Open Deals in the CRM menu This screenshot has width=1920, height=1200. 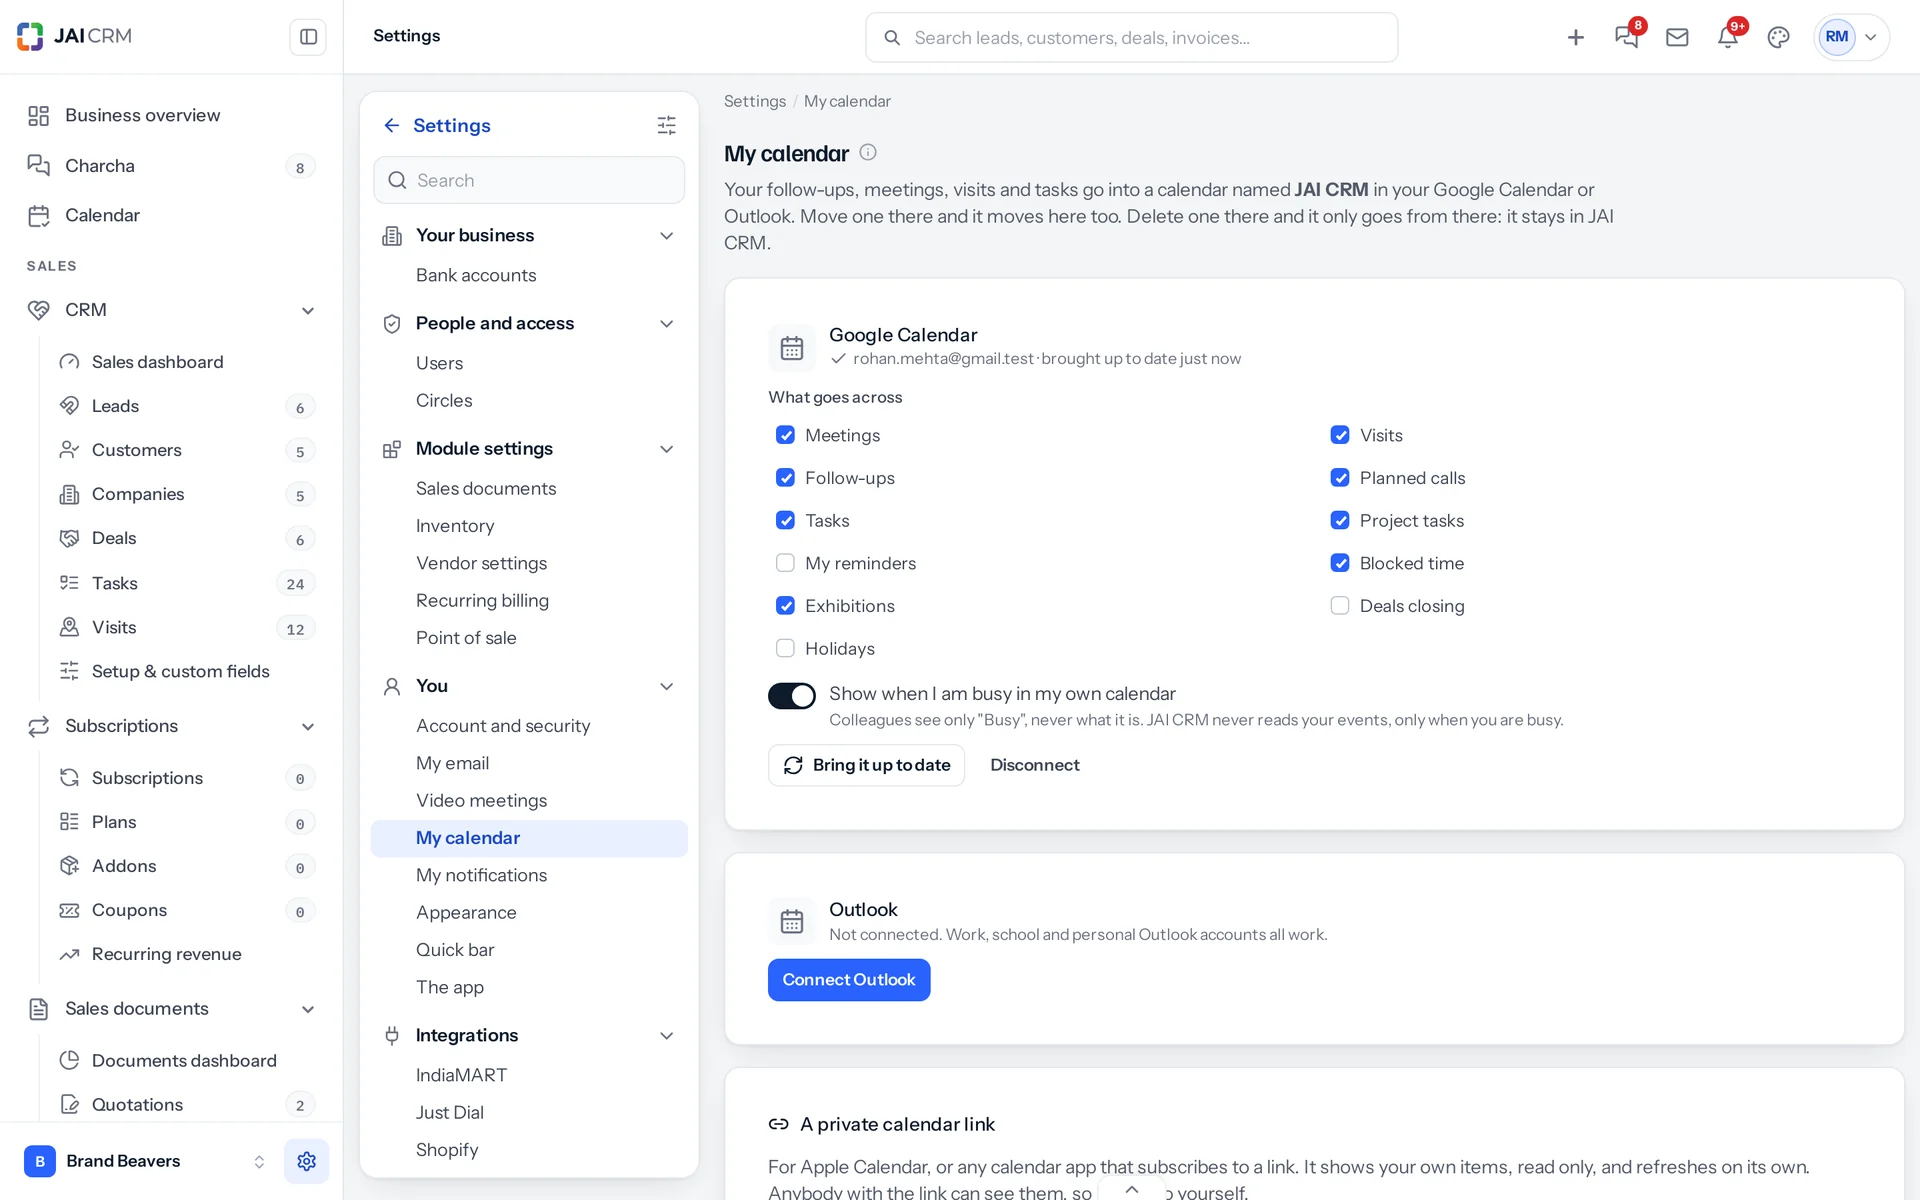(186, 538)
